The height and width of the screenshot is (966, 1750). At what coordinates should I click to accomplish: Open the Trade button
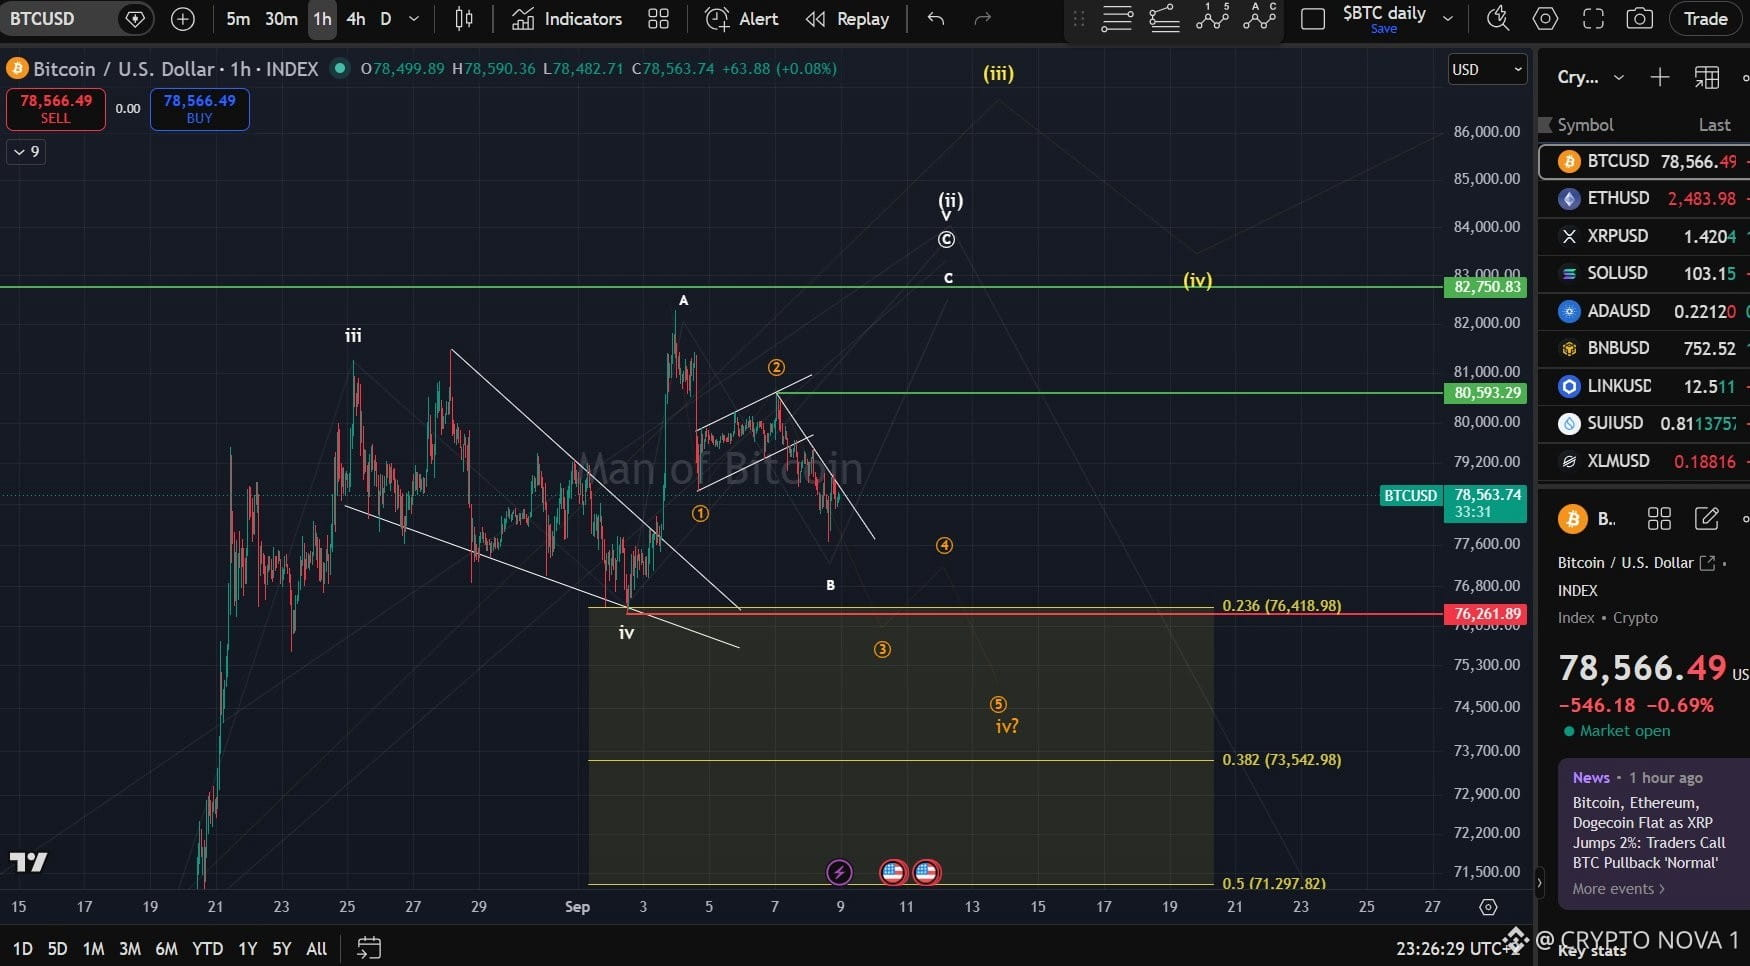click(1705, 19)
